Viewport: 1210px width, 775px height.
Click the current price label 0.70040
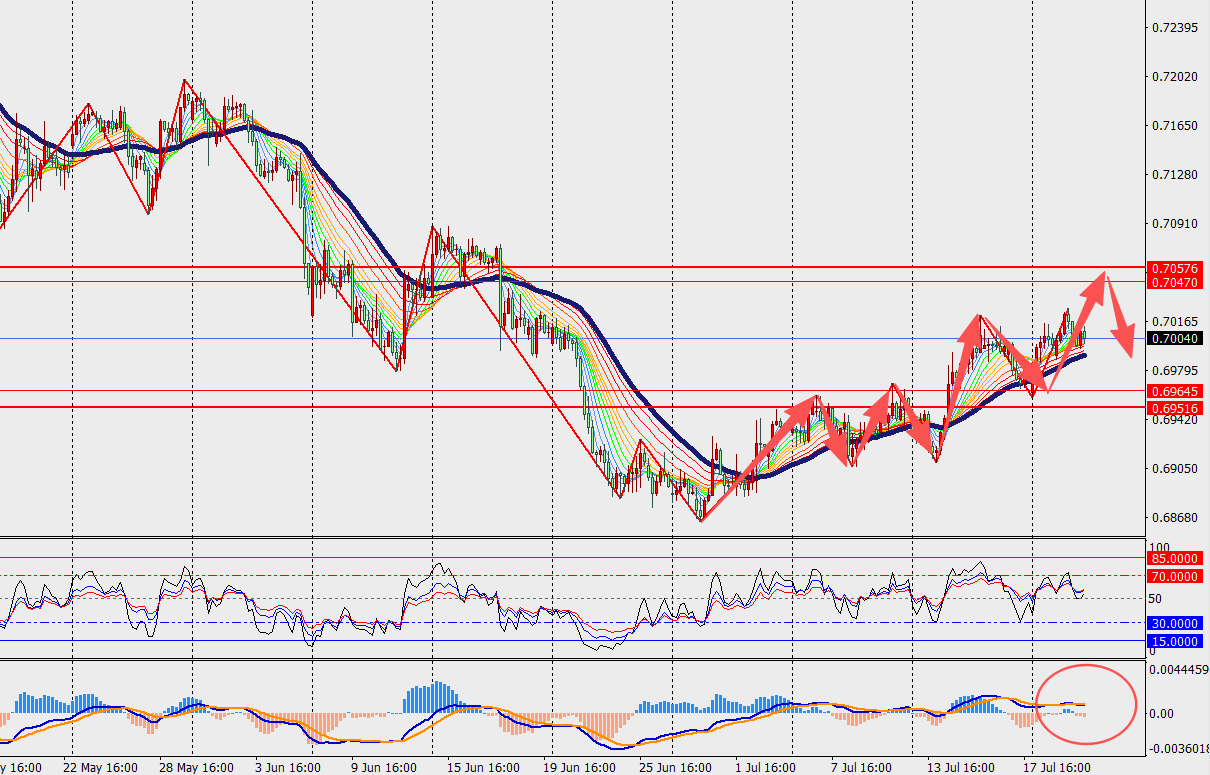click(1175, 339)
